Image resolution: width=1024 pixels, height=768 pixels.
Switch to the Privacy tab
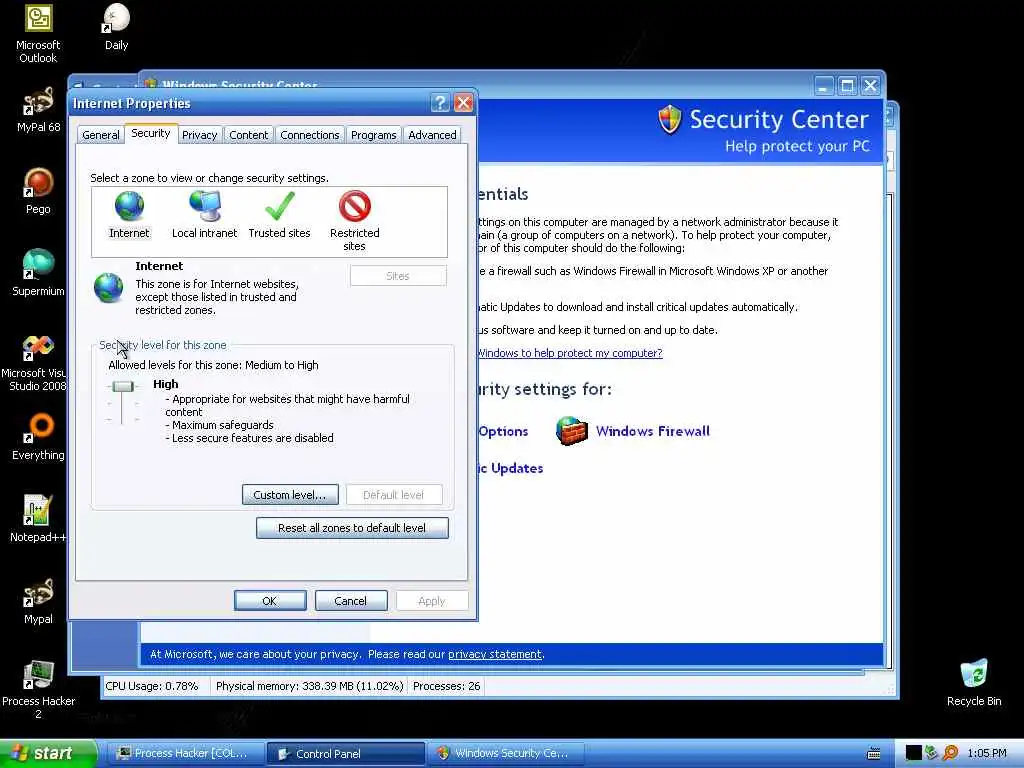click(x=199, y=135)
